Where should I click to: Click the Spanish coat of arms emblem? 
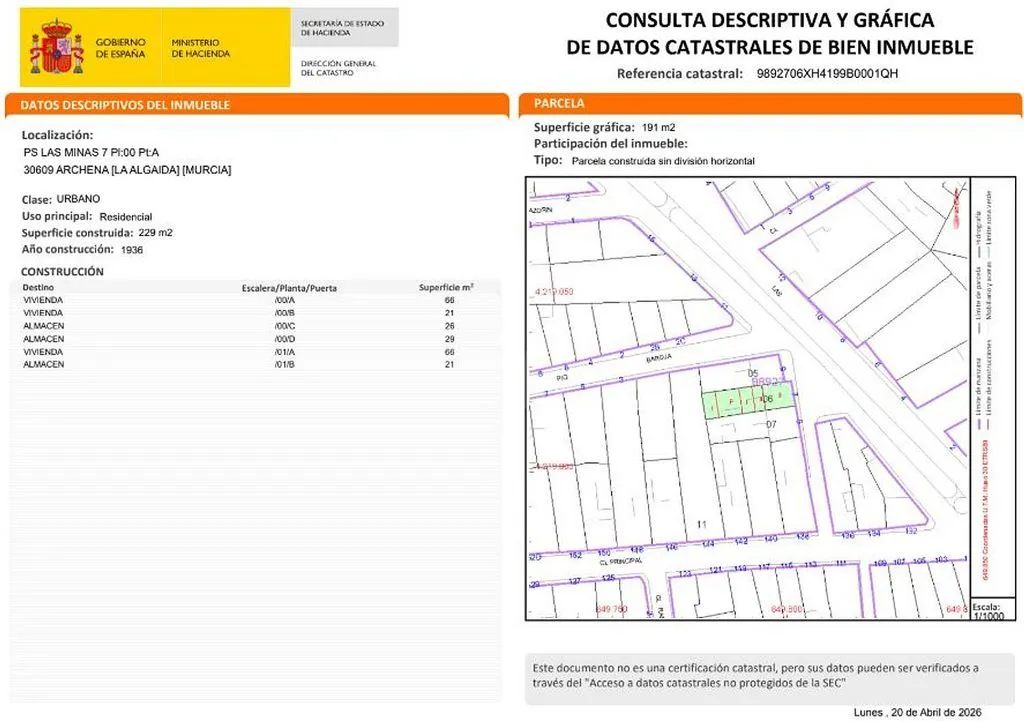click(57, 47)
